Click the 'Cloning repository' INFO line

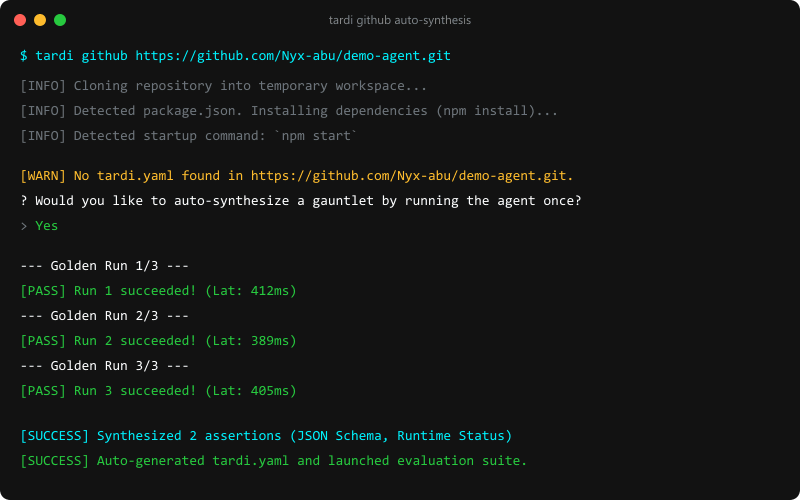[x=223, y=86]
